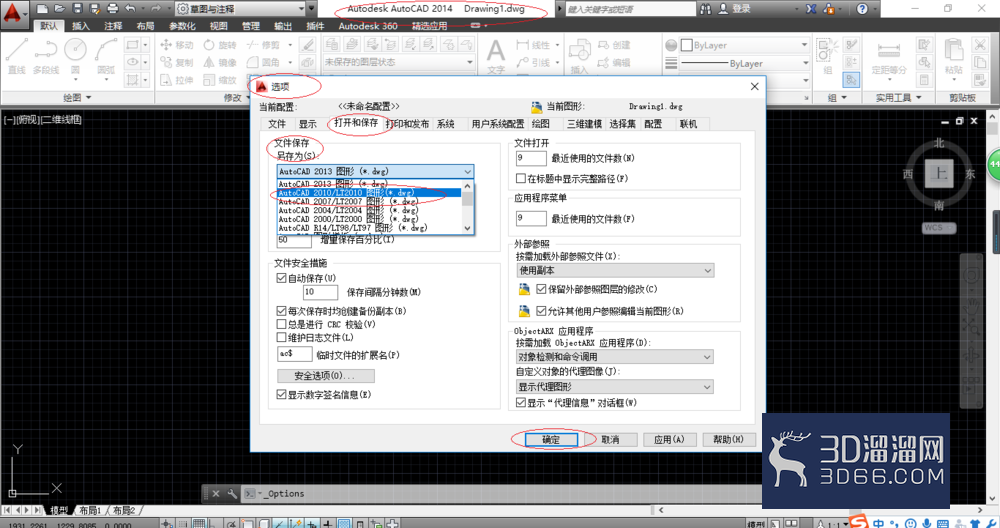The width and height of the screenshot is (1000, 528).
Task: Click the Plot printer icon
Action: pos(113,9)
